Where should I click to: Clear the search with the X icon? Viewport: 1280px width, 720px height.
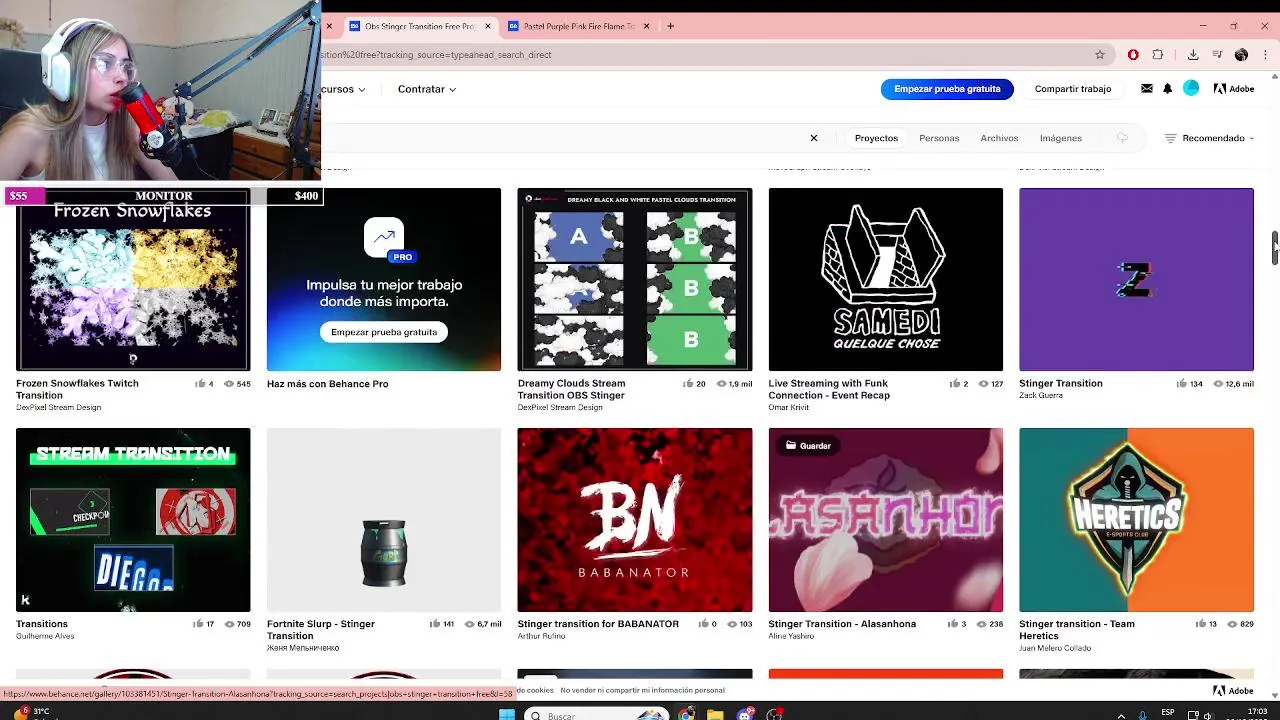tap(814, 138)
